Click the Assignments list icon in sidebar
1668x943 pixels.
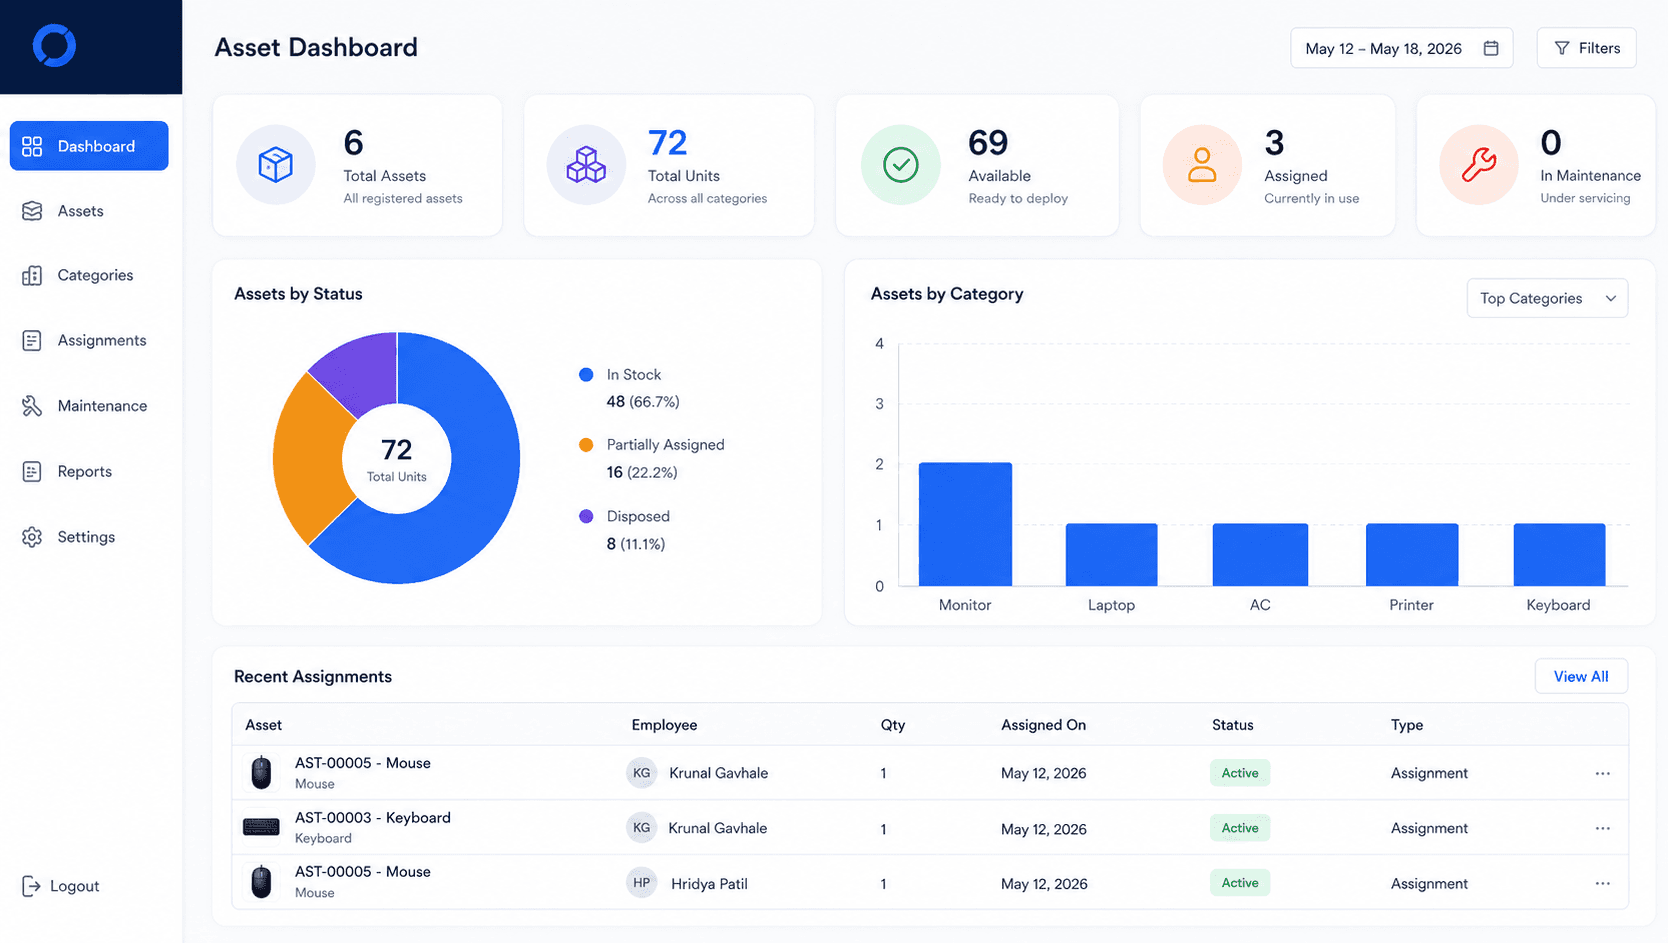pyautogui.click(x=32, y=341)
